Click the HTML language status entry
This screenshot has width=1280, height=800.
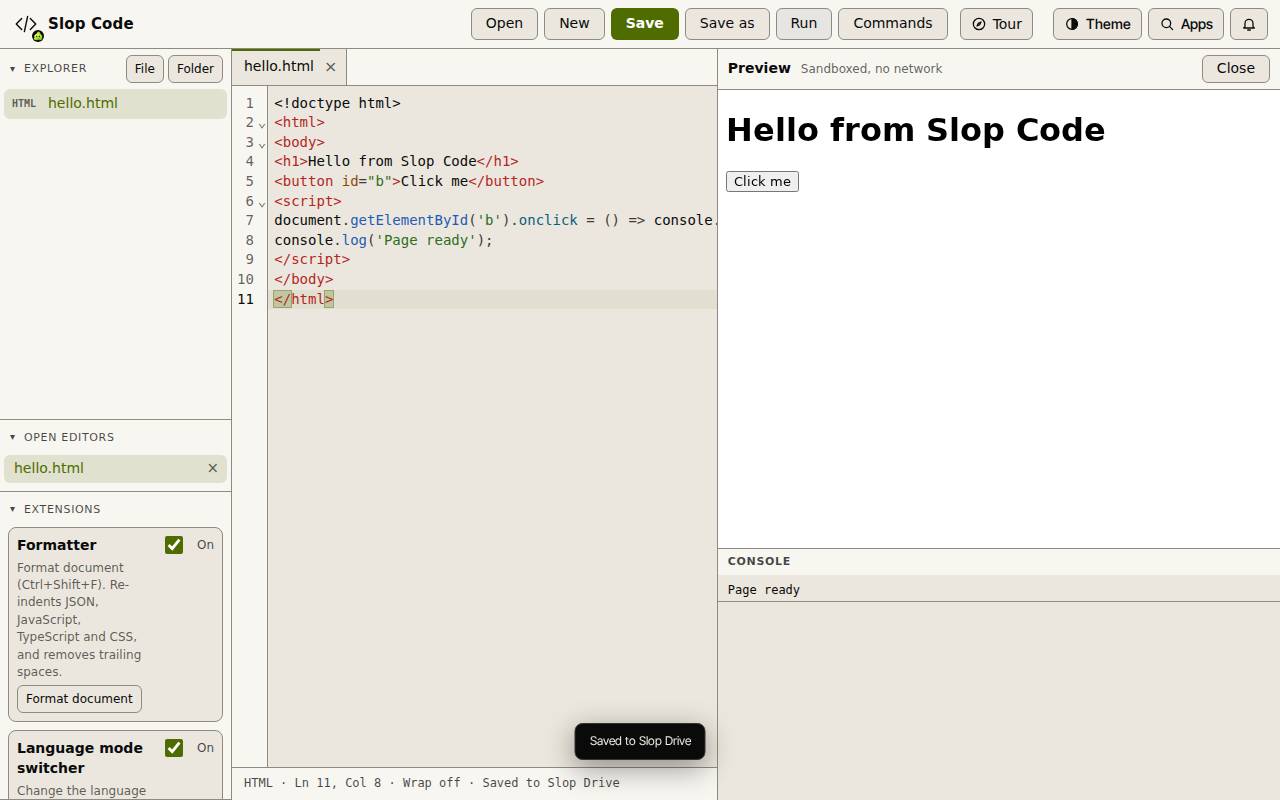[x=258, y=783]
